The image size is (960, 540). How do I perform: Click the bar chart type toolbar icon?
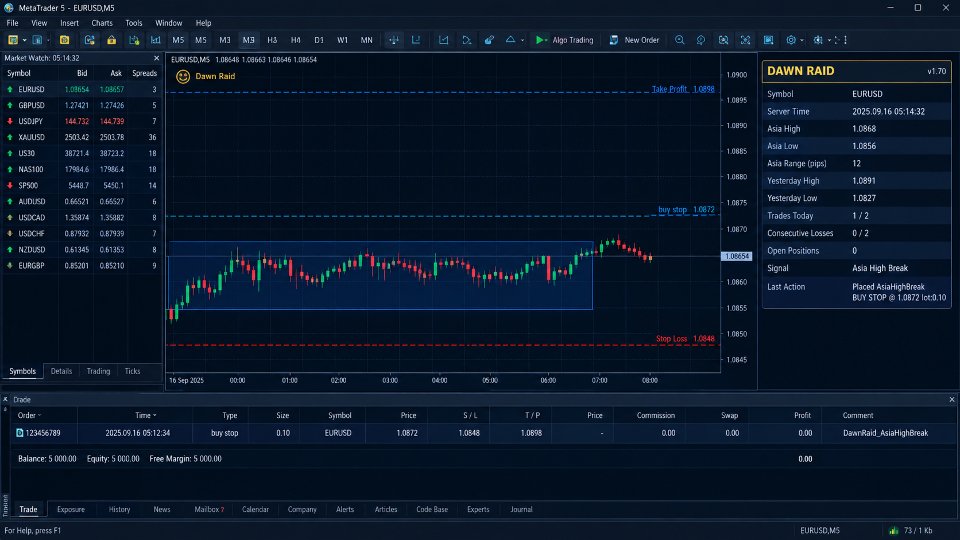[x=156, y=40]
